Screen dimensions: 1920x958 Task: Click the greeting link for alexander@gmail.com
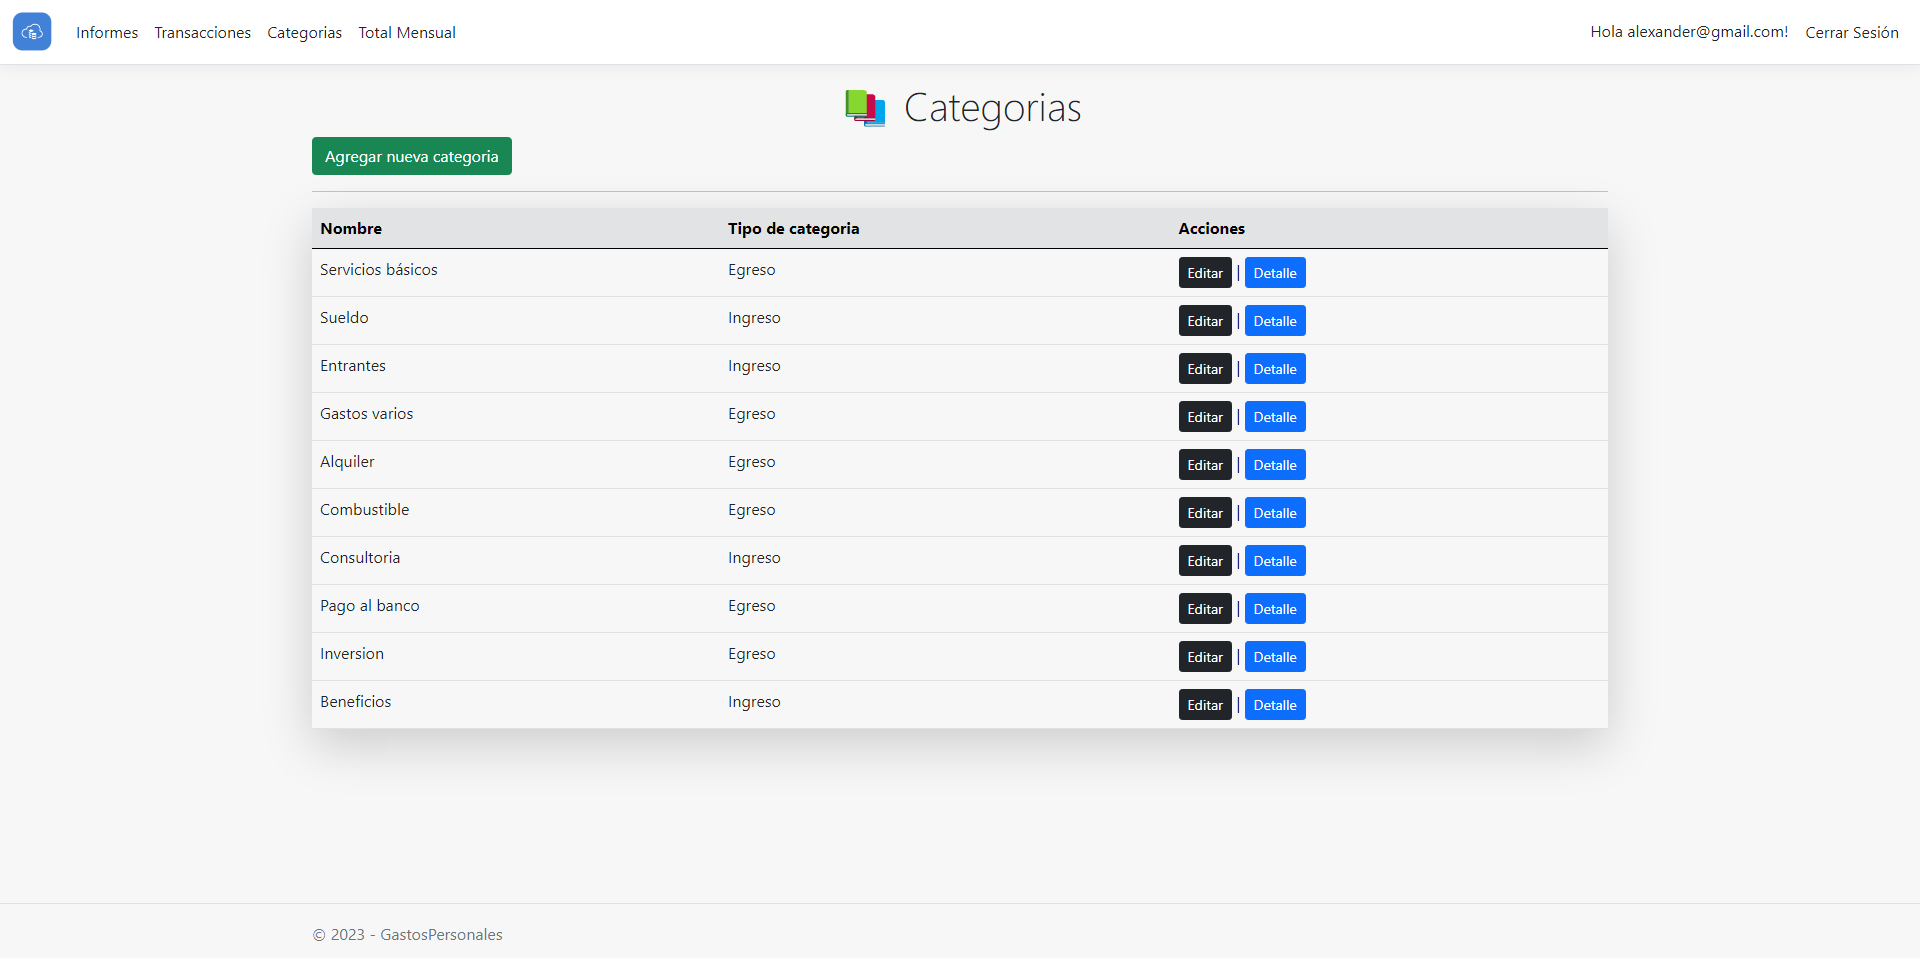(1688, 31)
